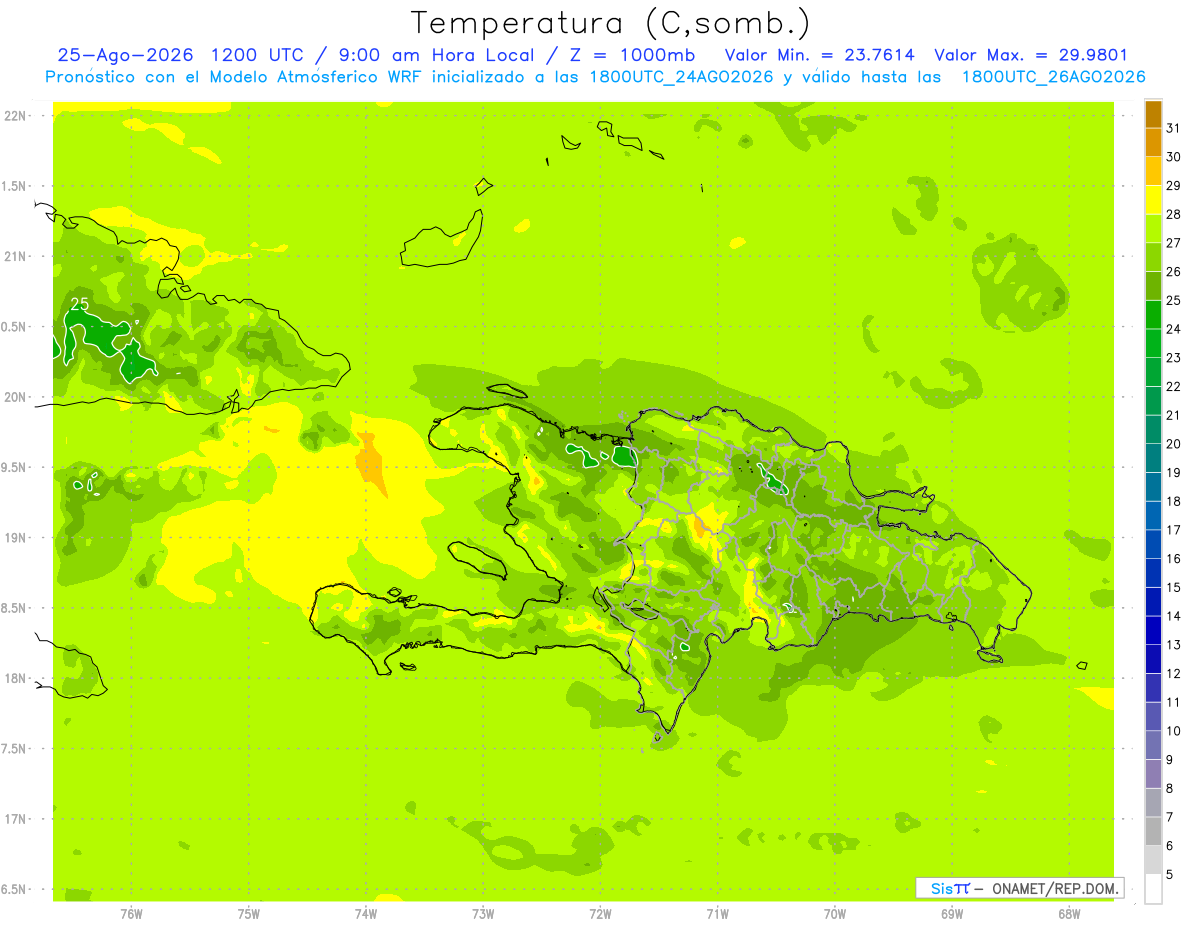This screenshot has width=1200, height=927.
Task: Select the yellow swatch between 28 and 29
Action: 1153,200
